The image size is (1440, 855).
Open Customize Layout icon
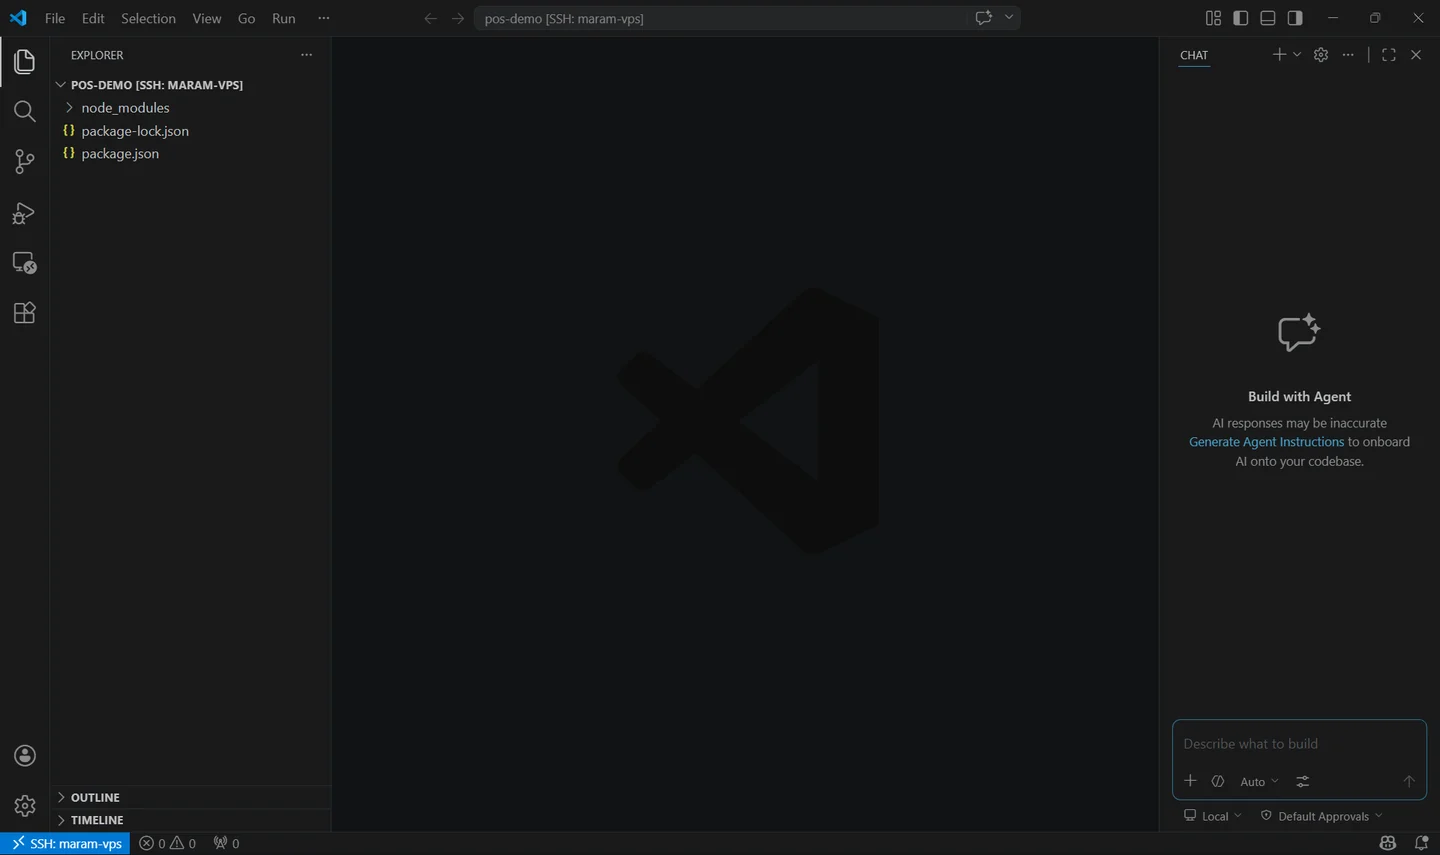[x=1213, y=18]
